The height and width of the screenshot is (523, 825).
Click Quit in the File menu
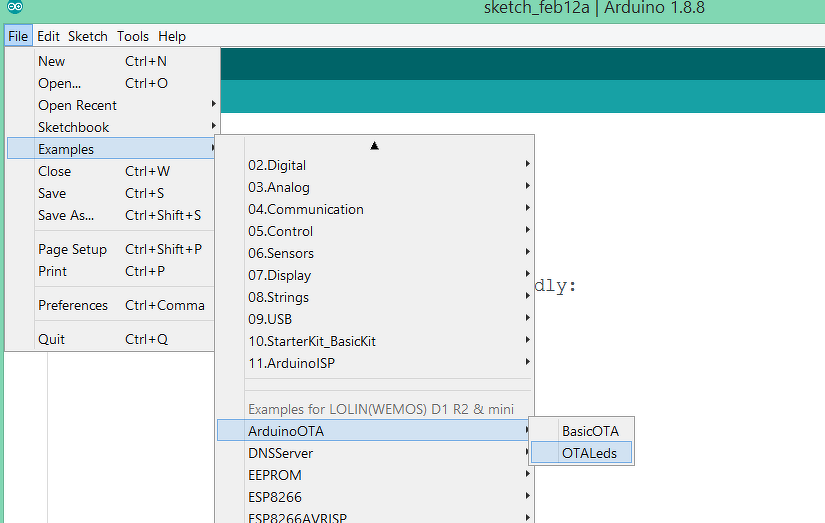[x=52, y=339]
